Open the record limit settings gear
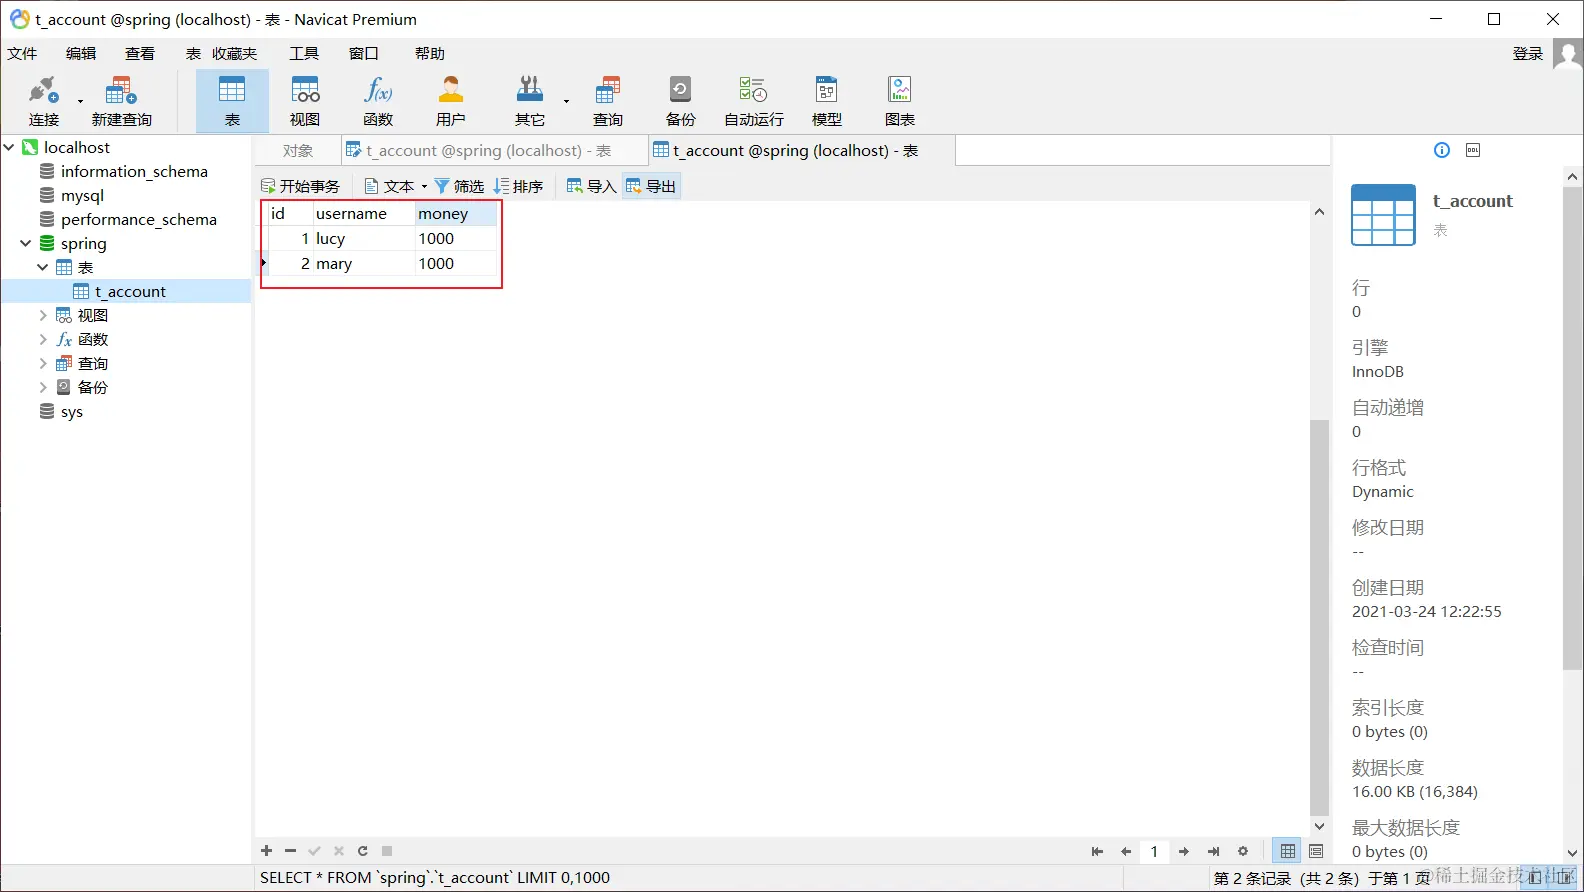 [x=1243, y=852]
